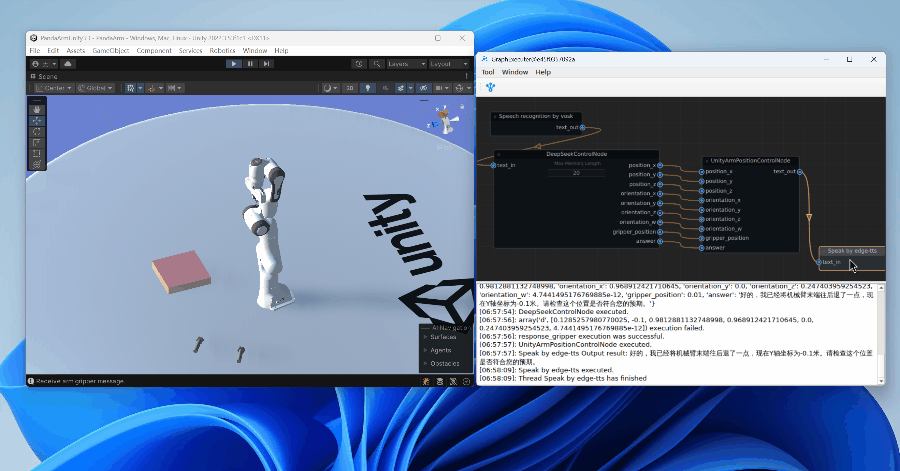
Task: Toggle the scene gizmo perspective lock
Action: tap(462, 107)
